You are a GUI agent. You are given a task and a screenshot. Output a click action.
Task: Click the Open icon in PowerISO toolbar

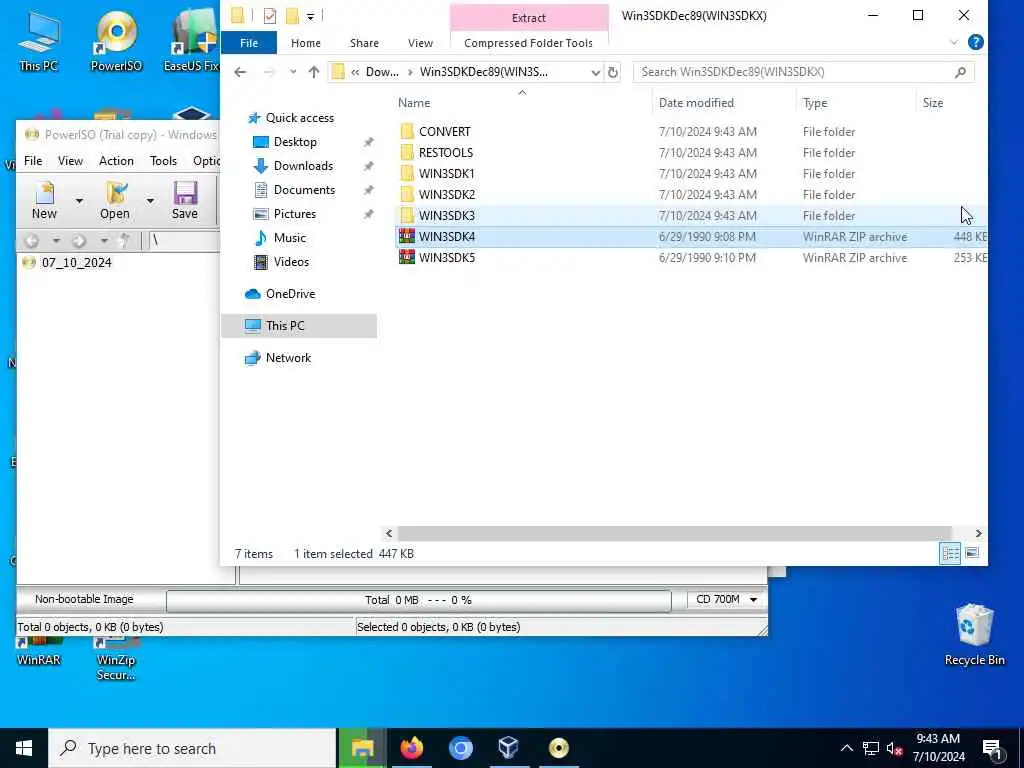tap(115, 200)
